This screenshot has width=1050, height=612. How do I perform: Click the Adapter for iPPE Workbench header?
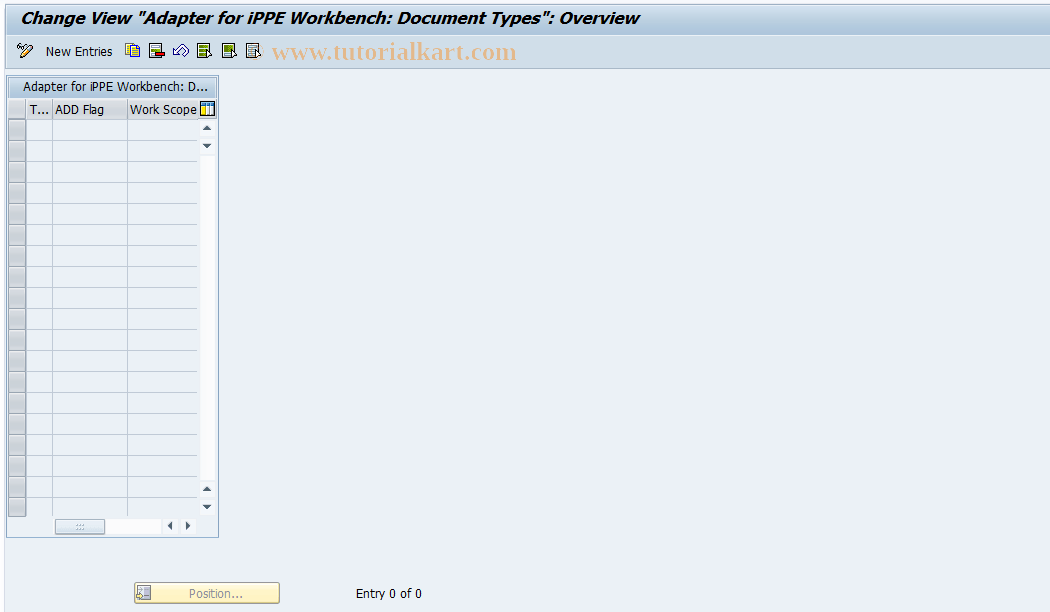113,87
